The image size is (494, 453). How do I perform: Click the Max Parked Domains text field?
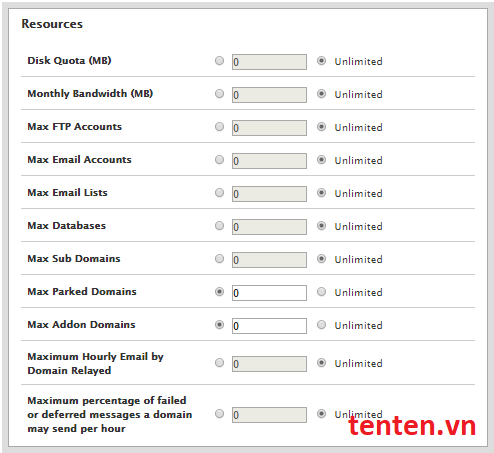[x=269, y=293]
